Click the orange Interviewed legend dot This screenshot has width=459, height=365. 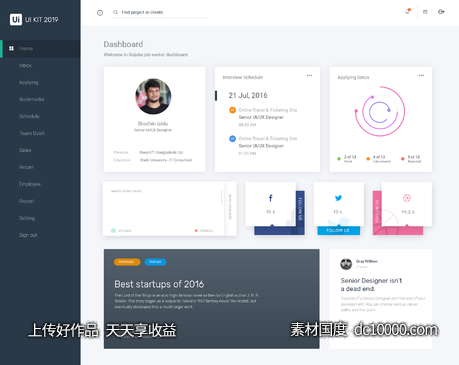(x=368, y=159)
